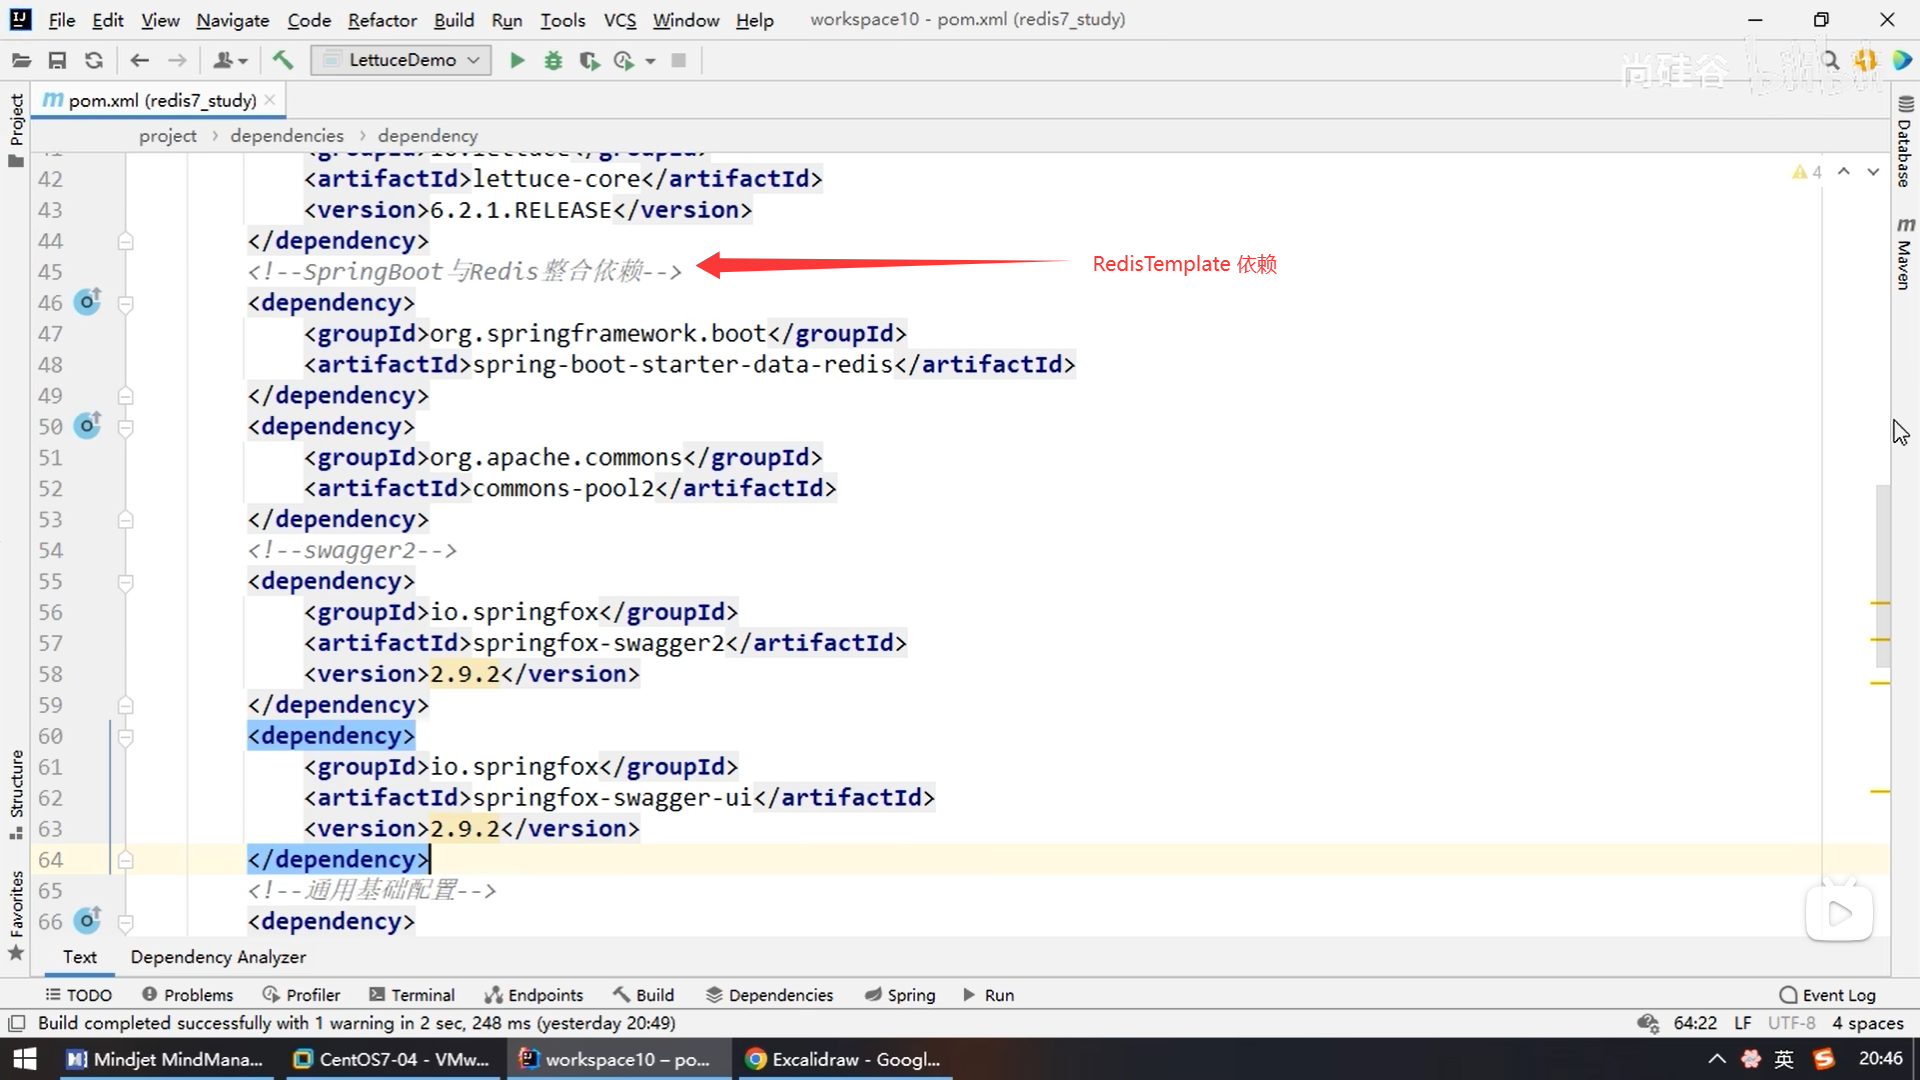Collapse the dependency block at line 60
Viewport: 1920px width, 1080px height.
[126, 737]
